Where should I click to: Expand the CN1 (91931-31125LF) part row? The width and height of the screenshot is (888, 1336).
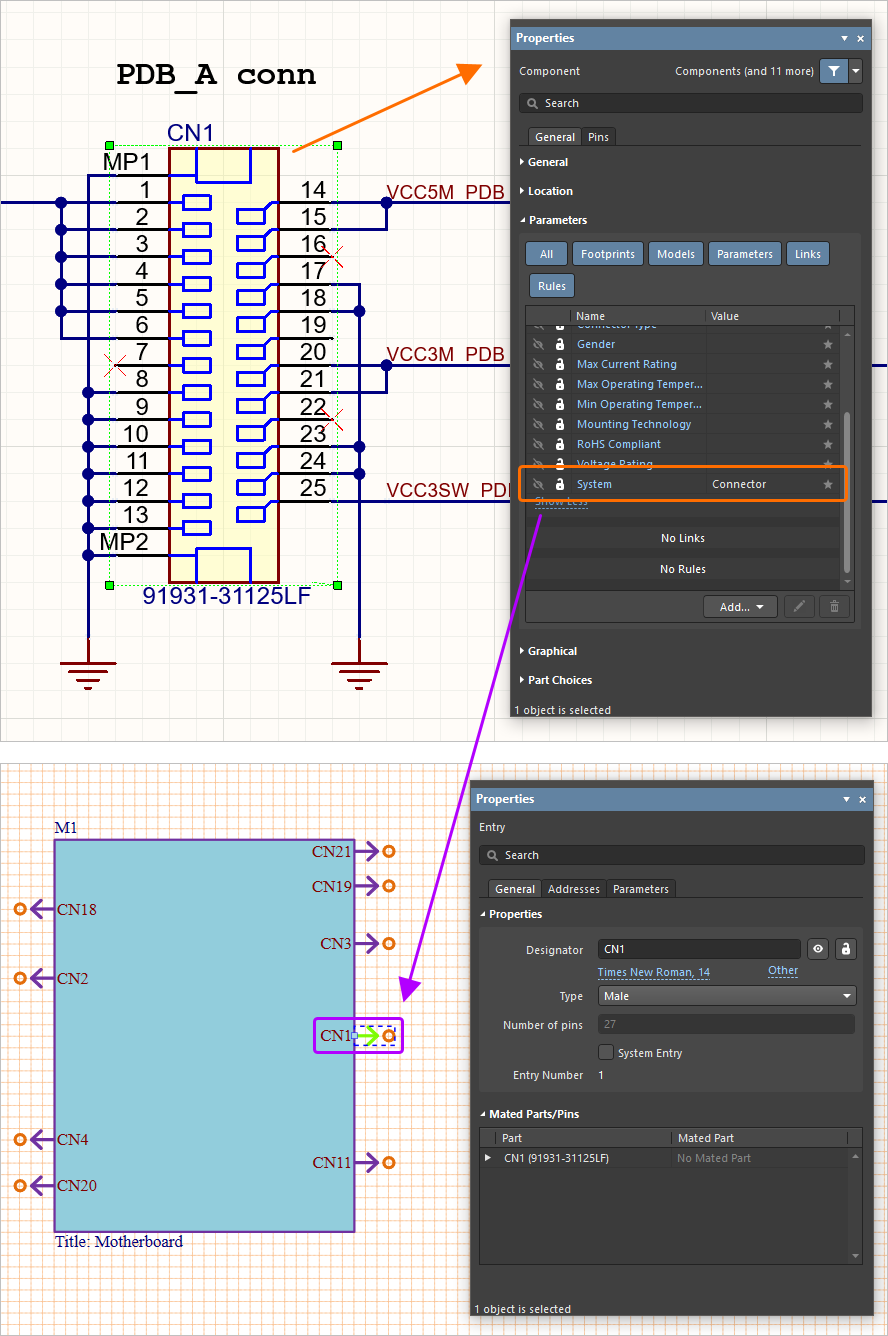click(488, 1158)
